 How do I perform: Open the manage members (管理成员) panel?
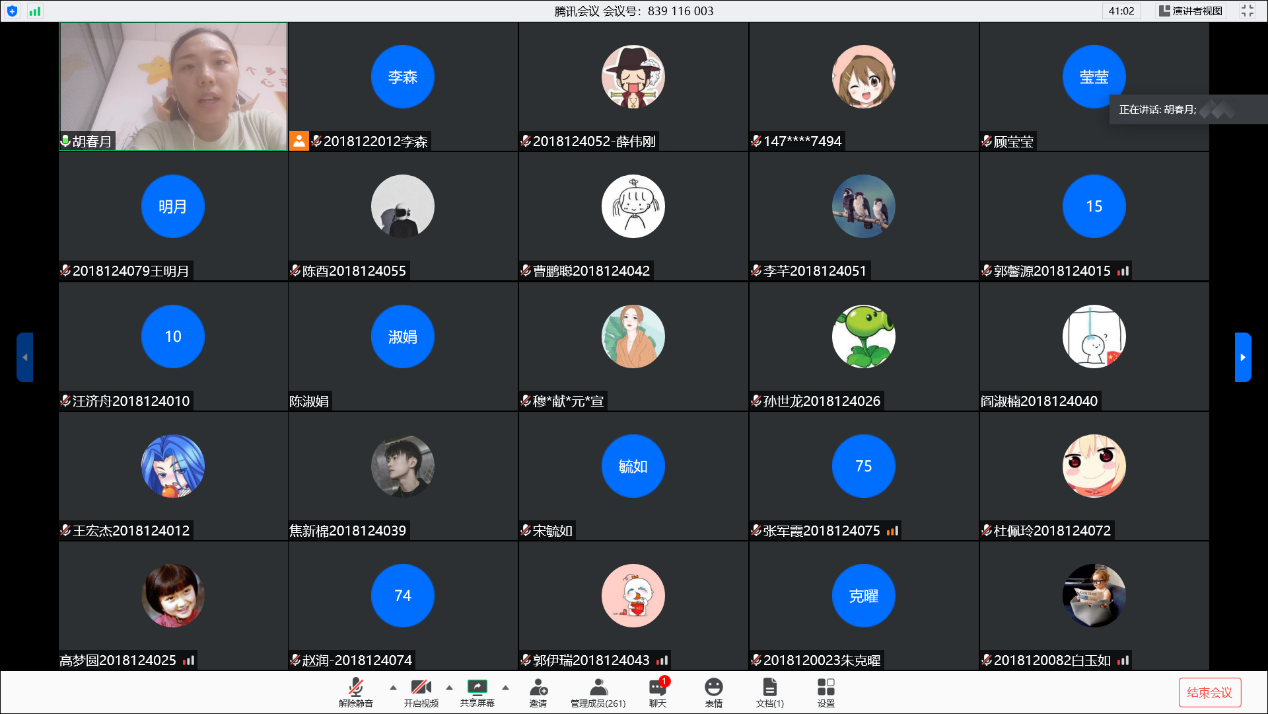[598, 688]
